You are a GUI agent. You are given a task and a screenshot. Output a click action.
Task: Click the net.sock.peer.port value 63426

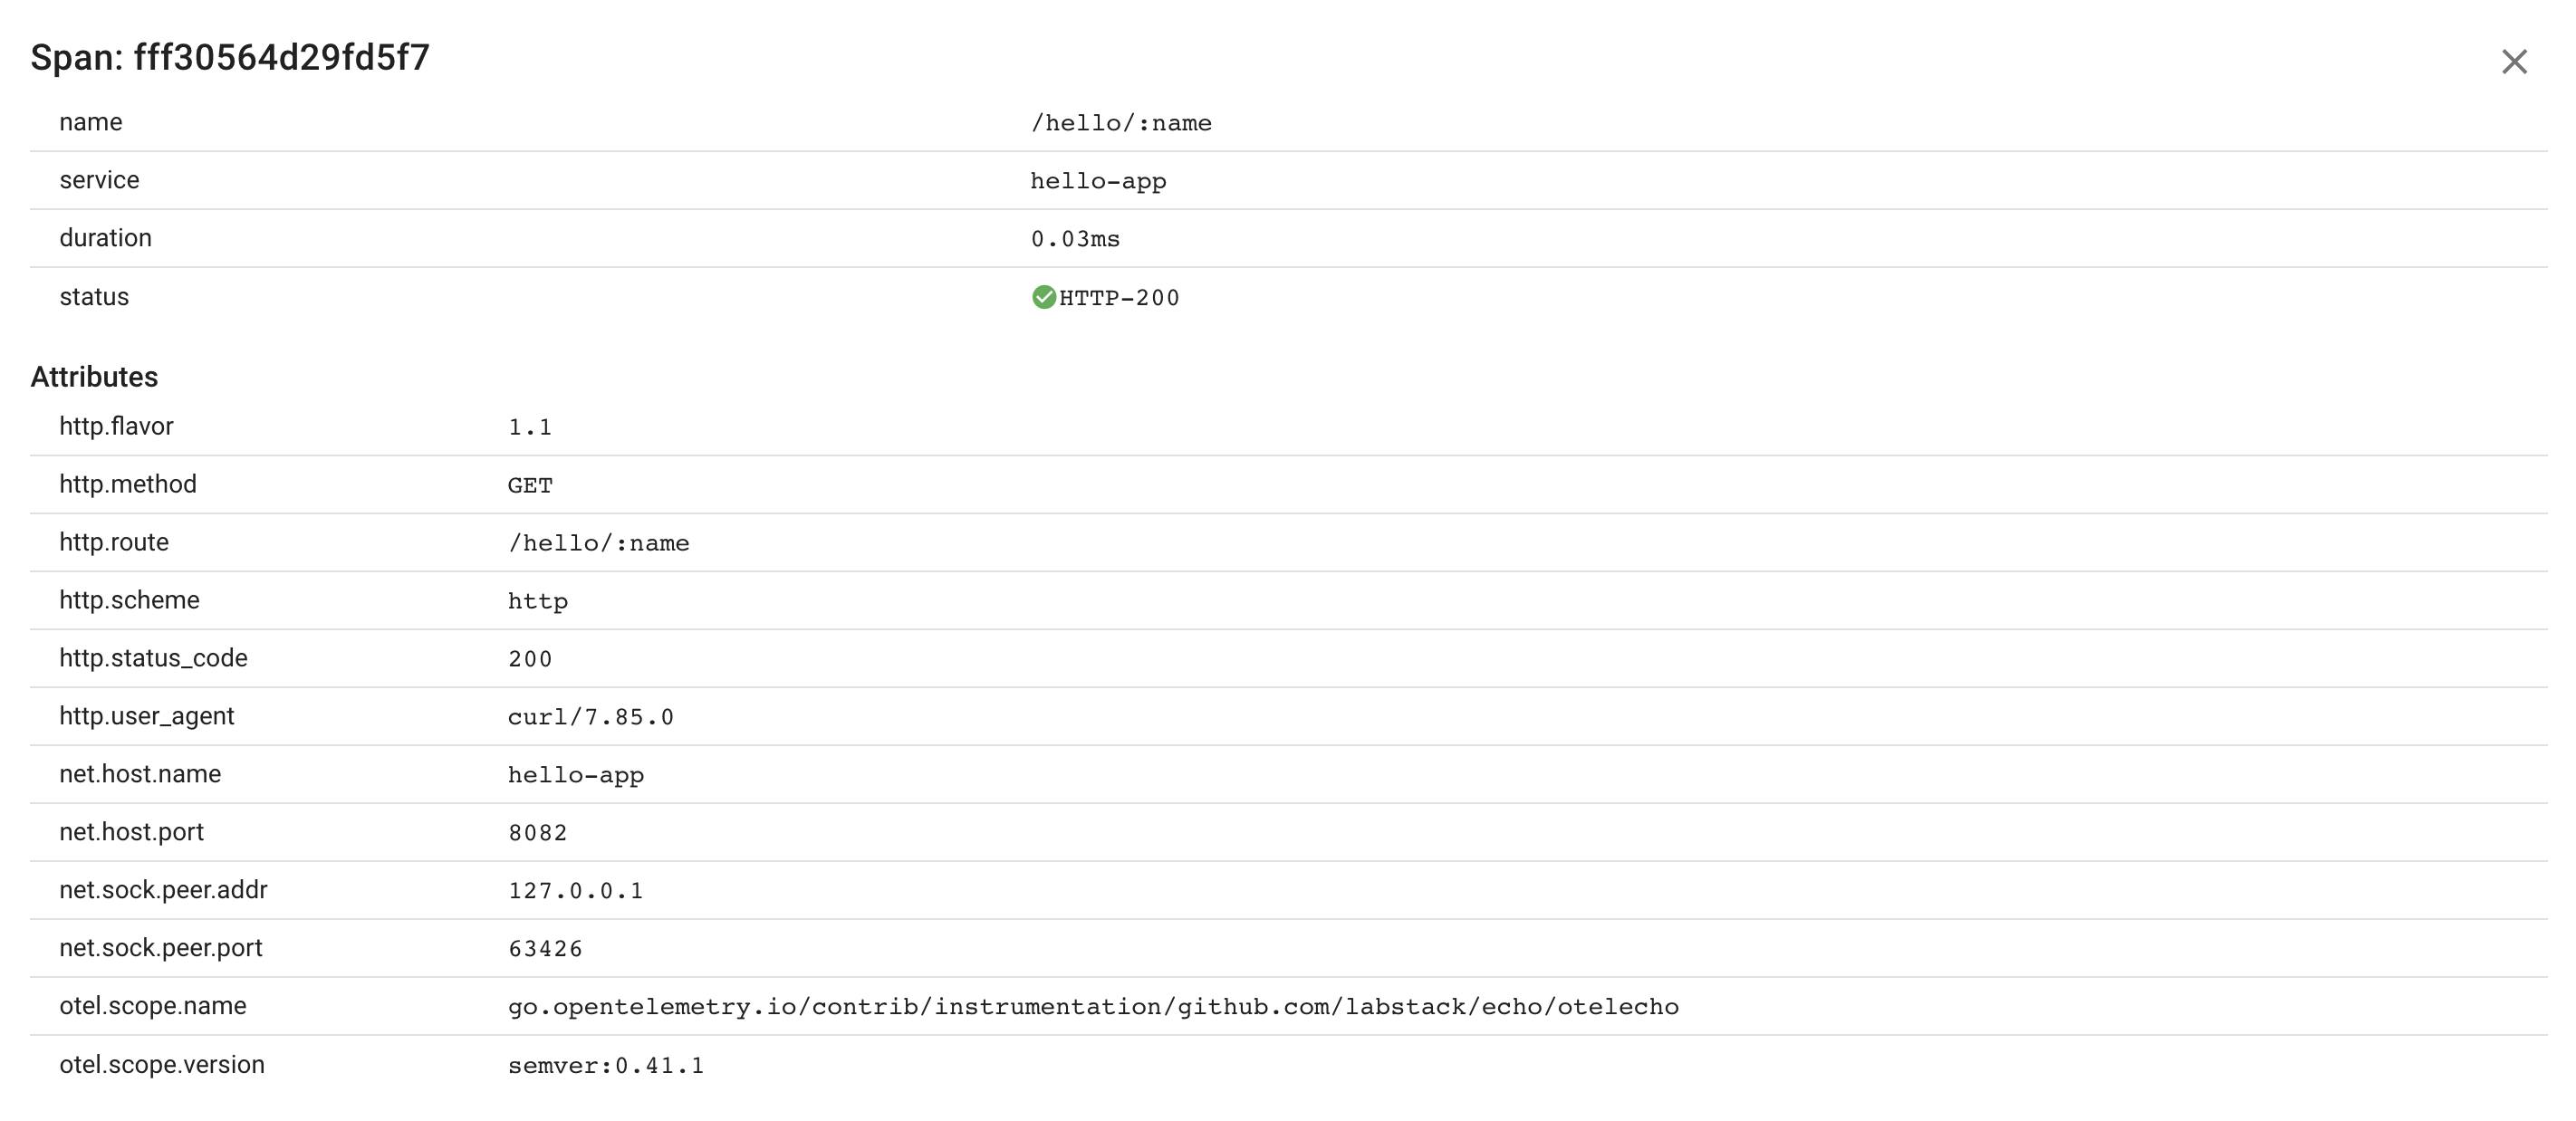545,949
